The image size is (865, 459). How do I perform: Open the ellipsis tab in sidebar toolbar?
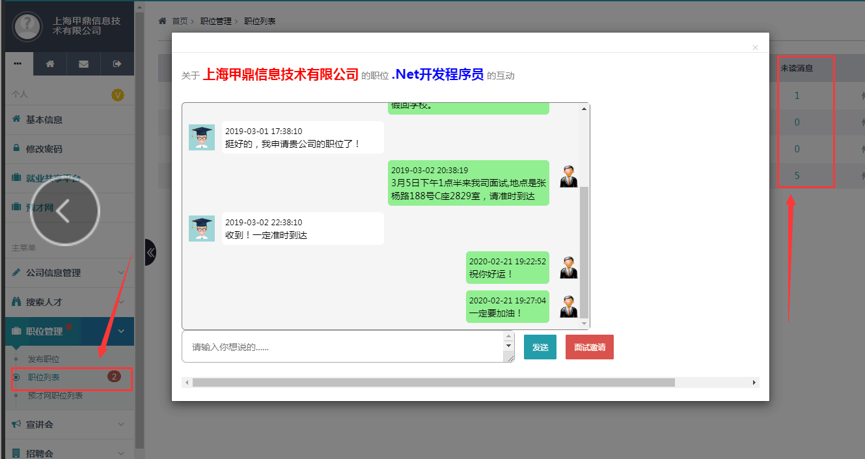point(18,63)
